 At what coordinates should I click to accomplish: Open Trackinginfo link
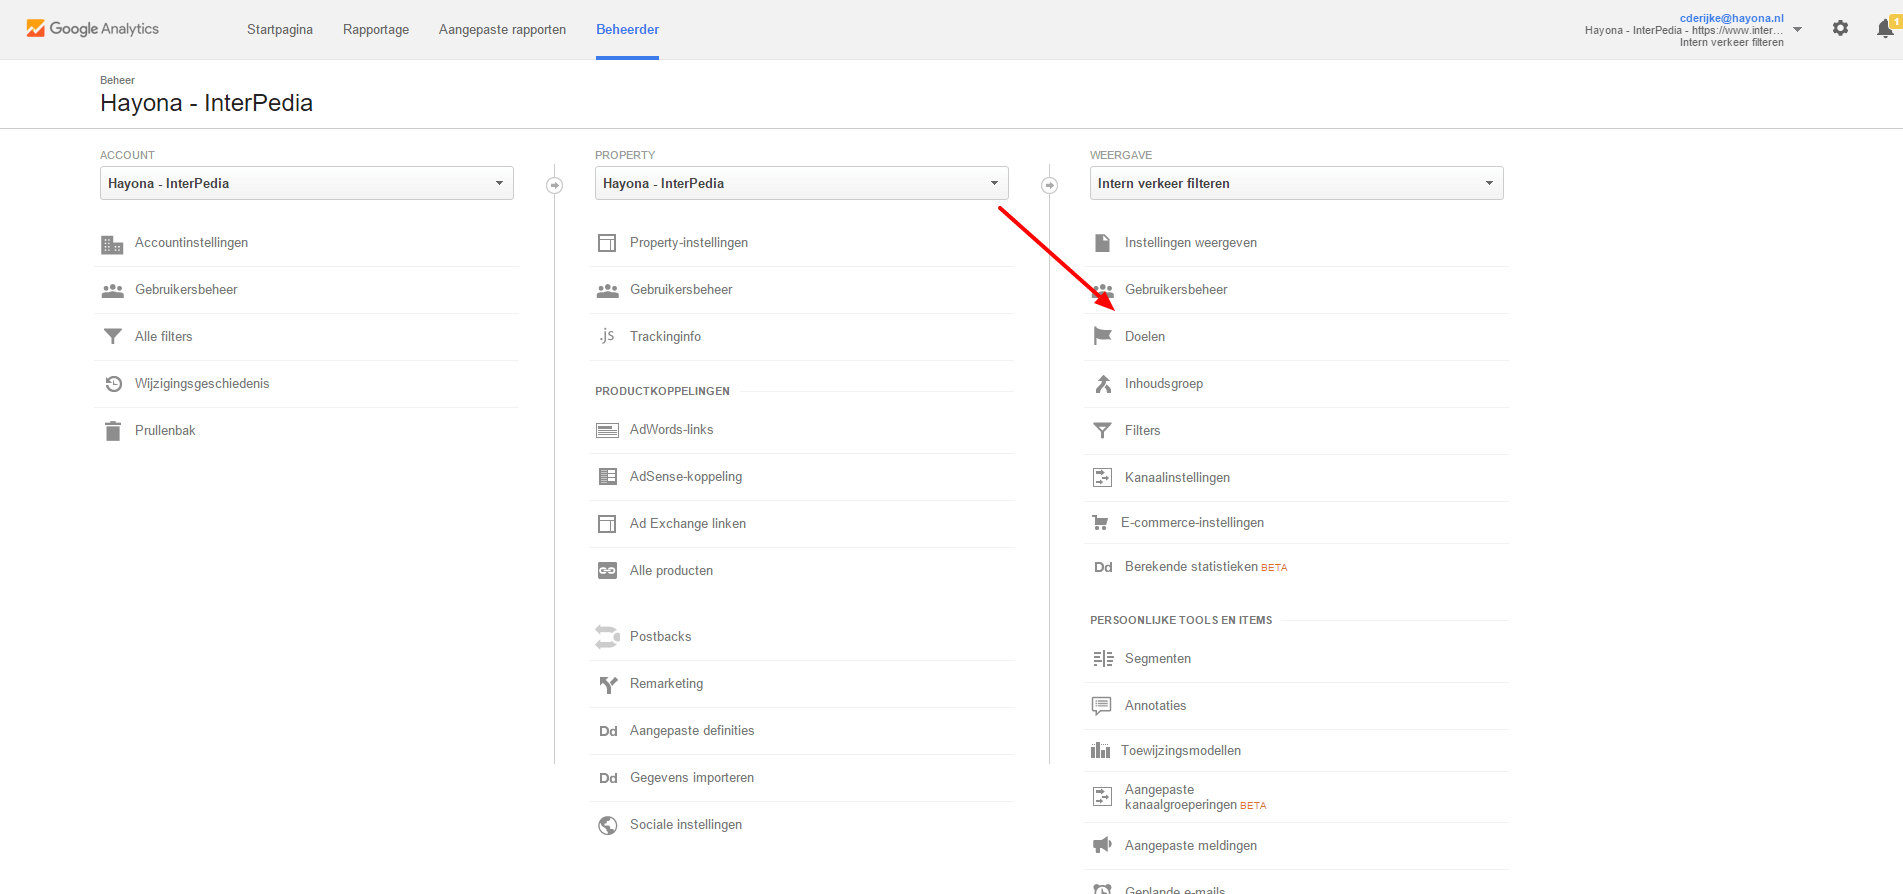click(665, 337)
